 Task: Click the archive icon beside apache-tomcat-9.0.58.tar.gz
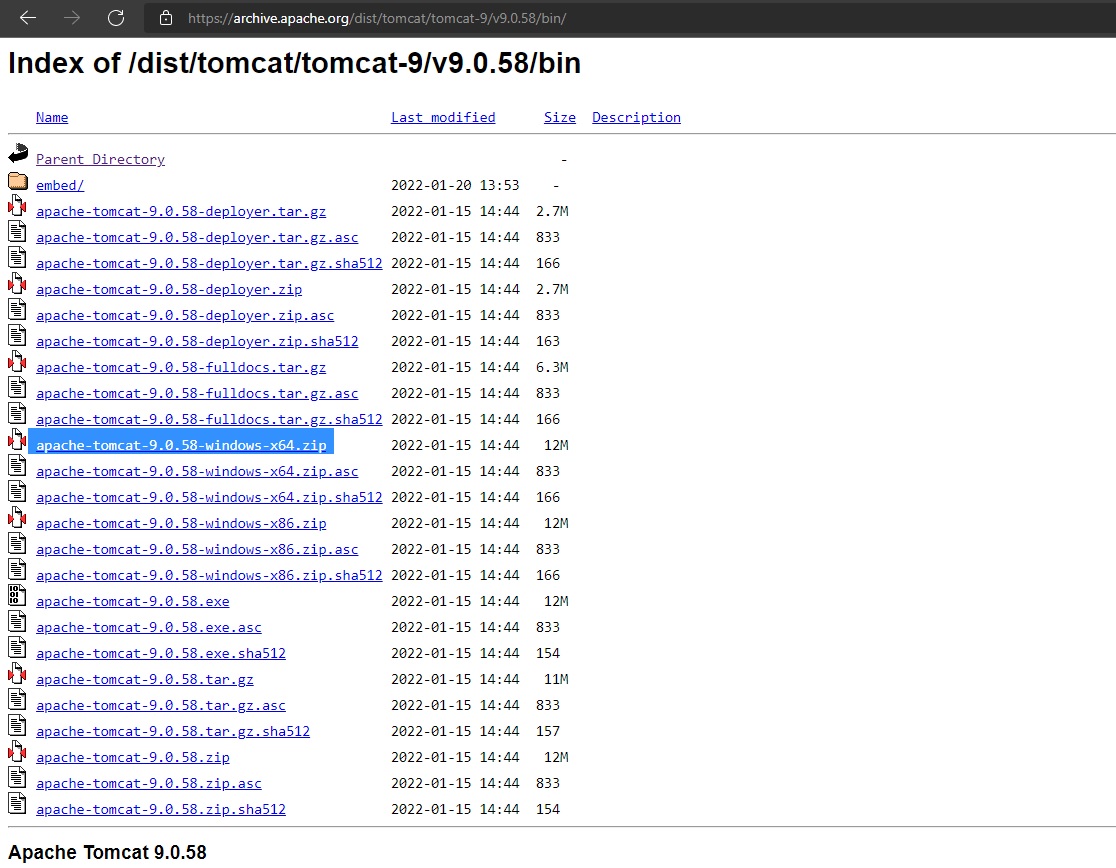pos(18,674)
